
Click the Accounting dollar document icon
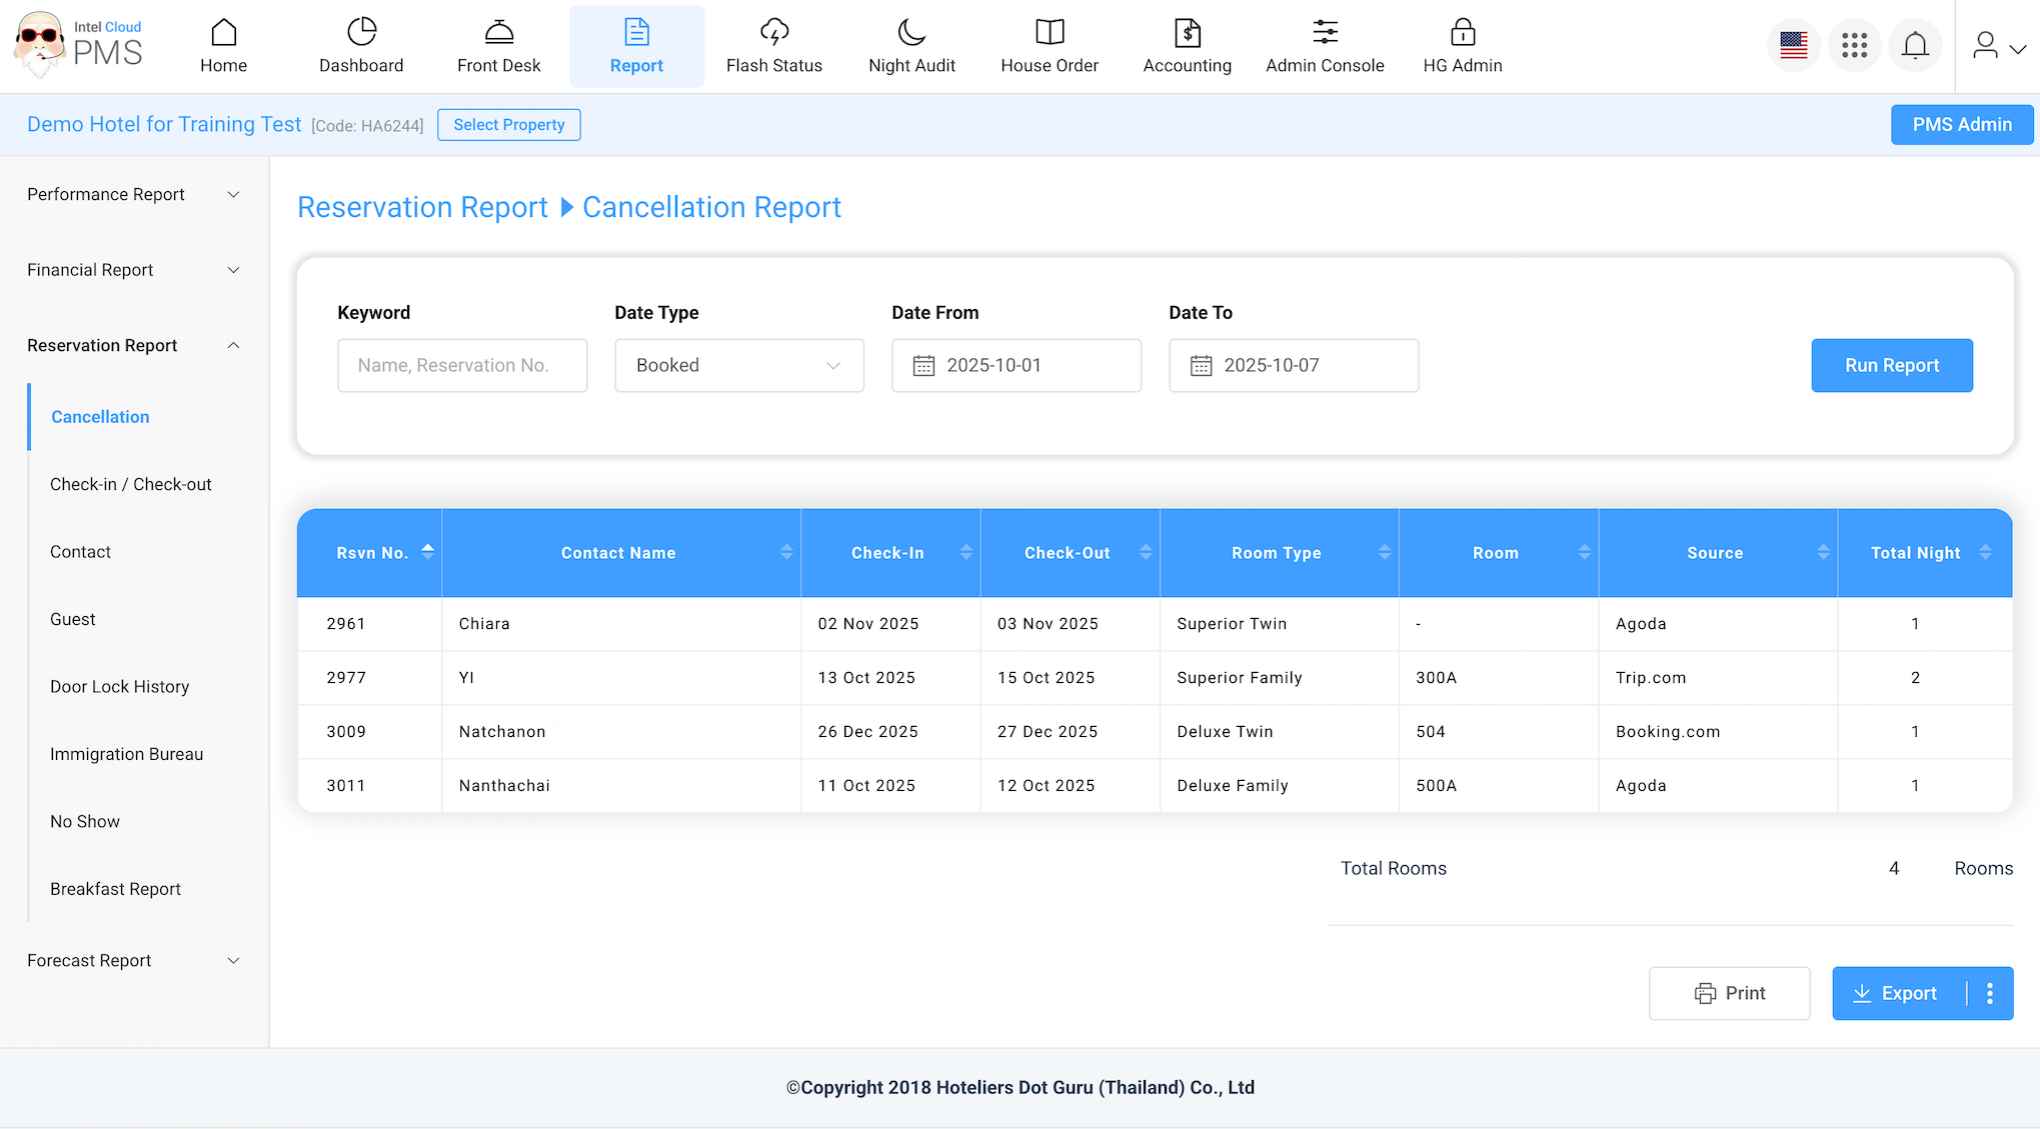click(1186, 34)
